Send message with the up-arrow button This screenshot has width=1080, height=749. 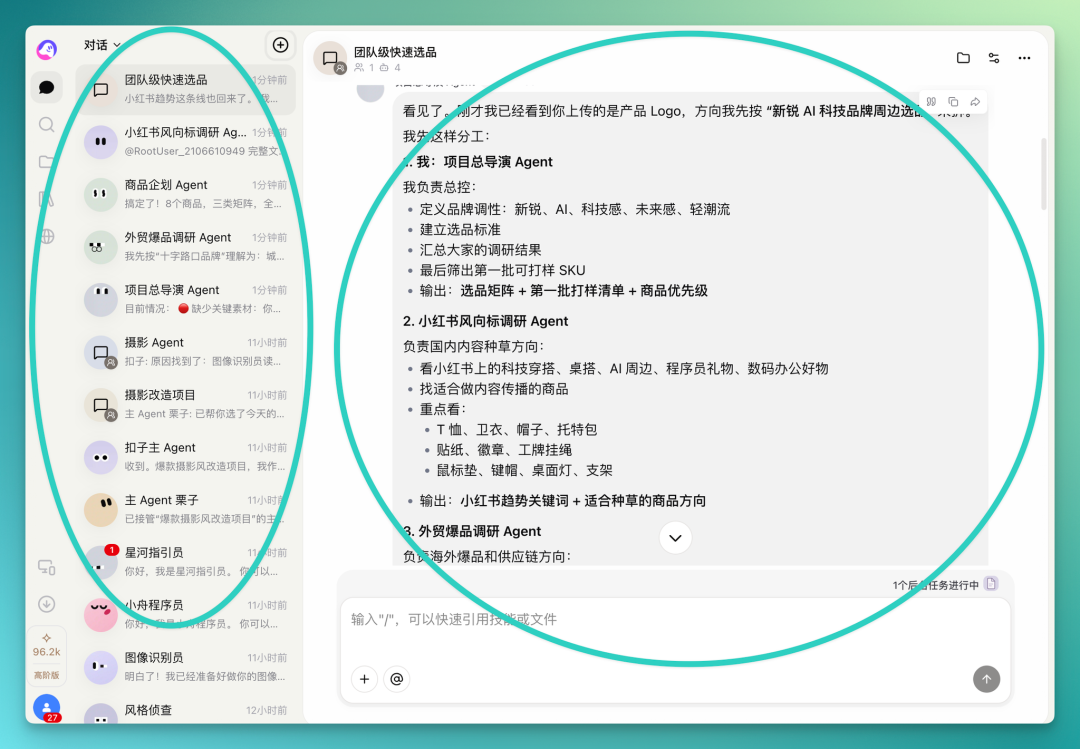[x=986, y=679]
